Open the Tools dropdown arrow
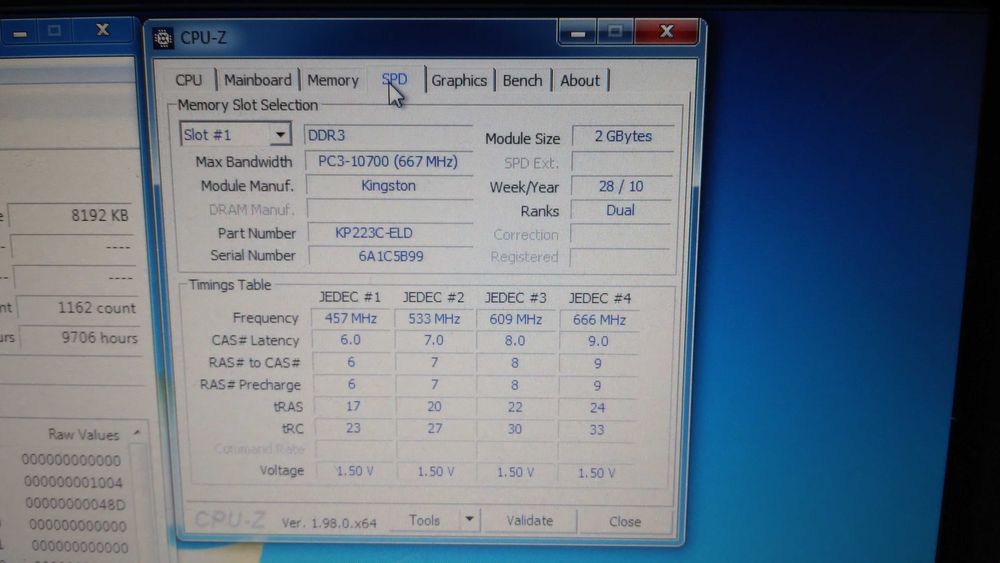1000x563 pixels. [x=469, y=520]
